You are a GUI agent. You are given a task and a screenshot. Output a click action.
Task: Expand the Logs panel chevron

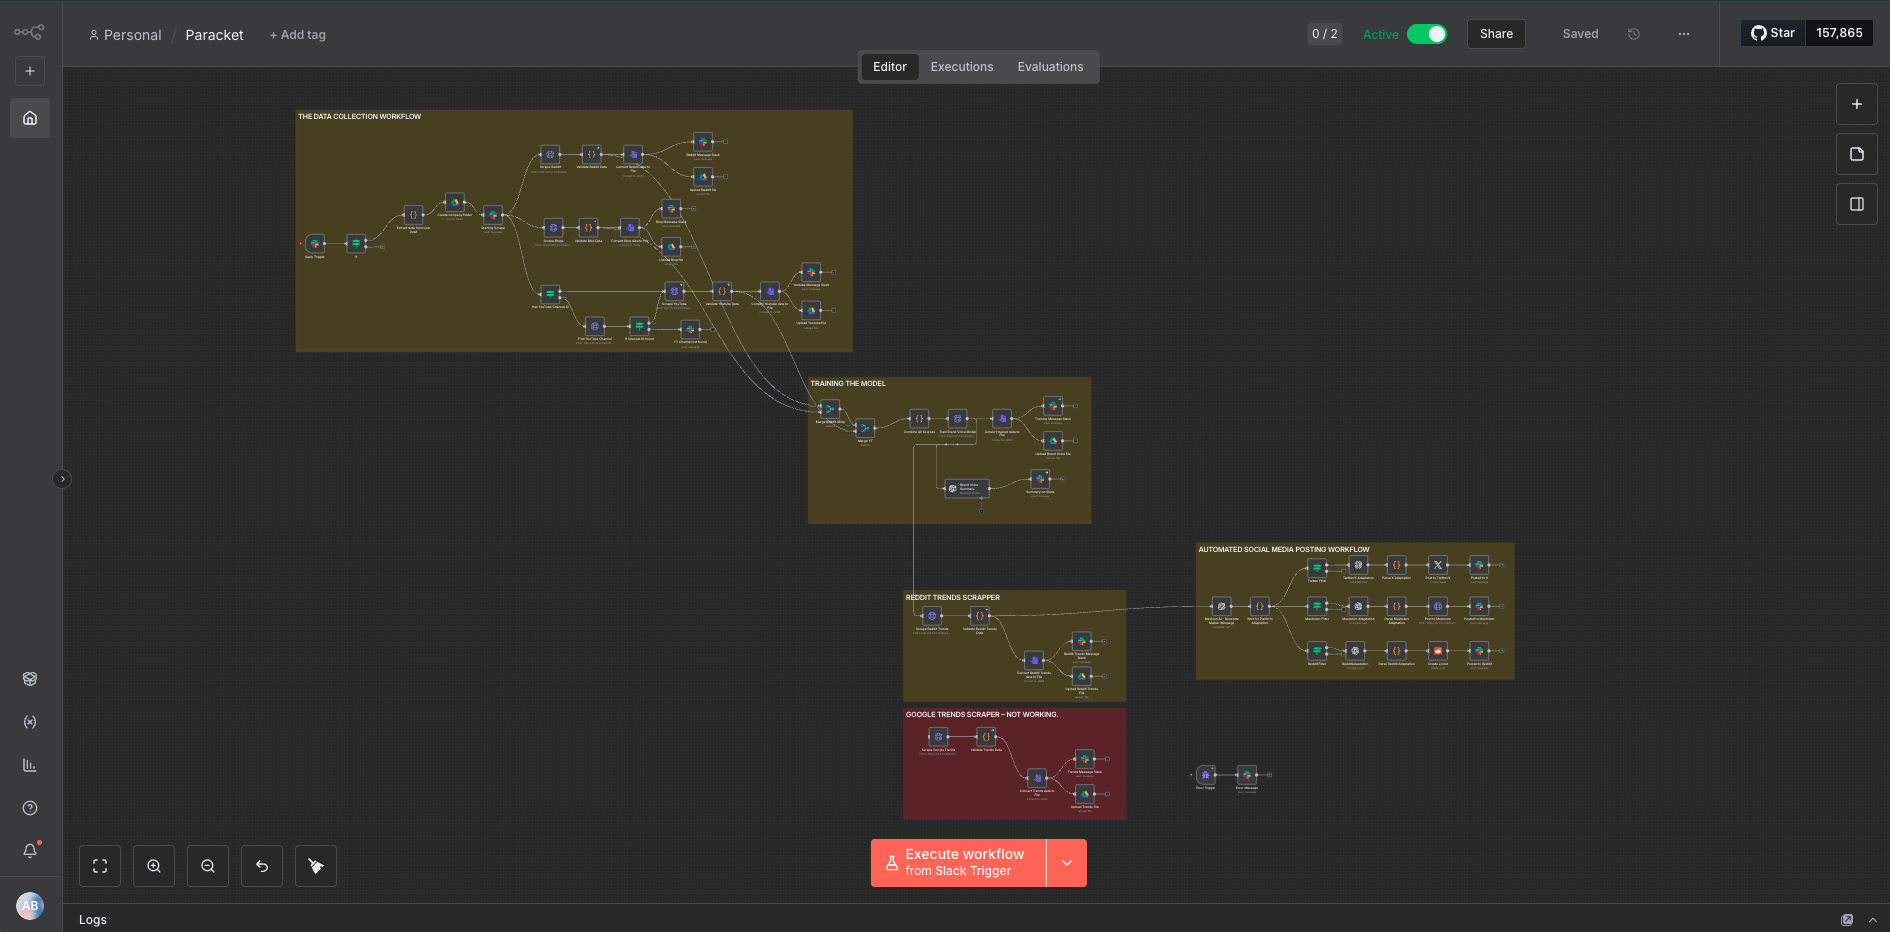tap(1872, 920)
